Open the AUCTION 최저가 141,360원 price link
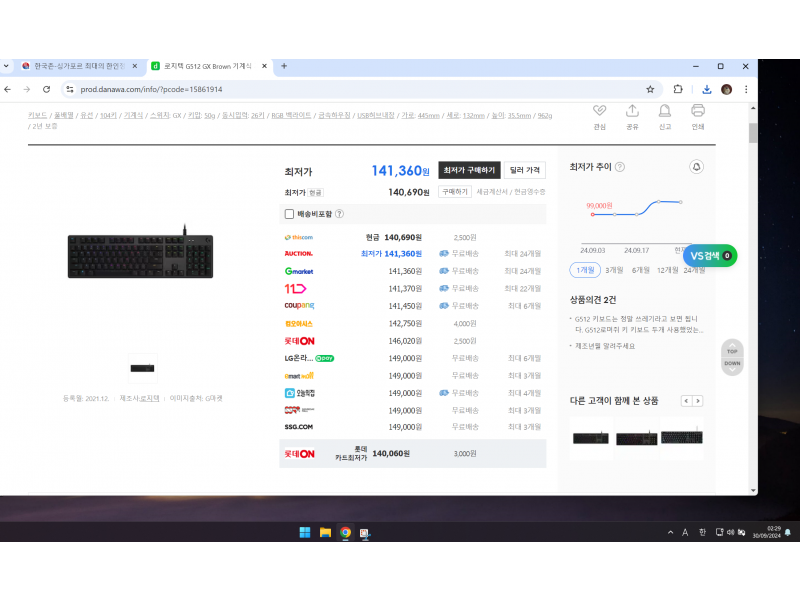Image resolution: width=800 pixels, height=600 pixels. [x=391, y=254]
